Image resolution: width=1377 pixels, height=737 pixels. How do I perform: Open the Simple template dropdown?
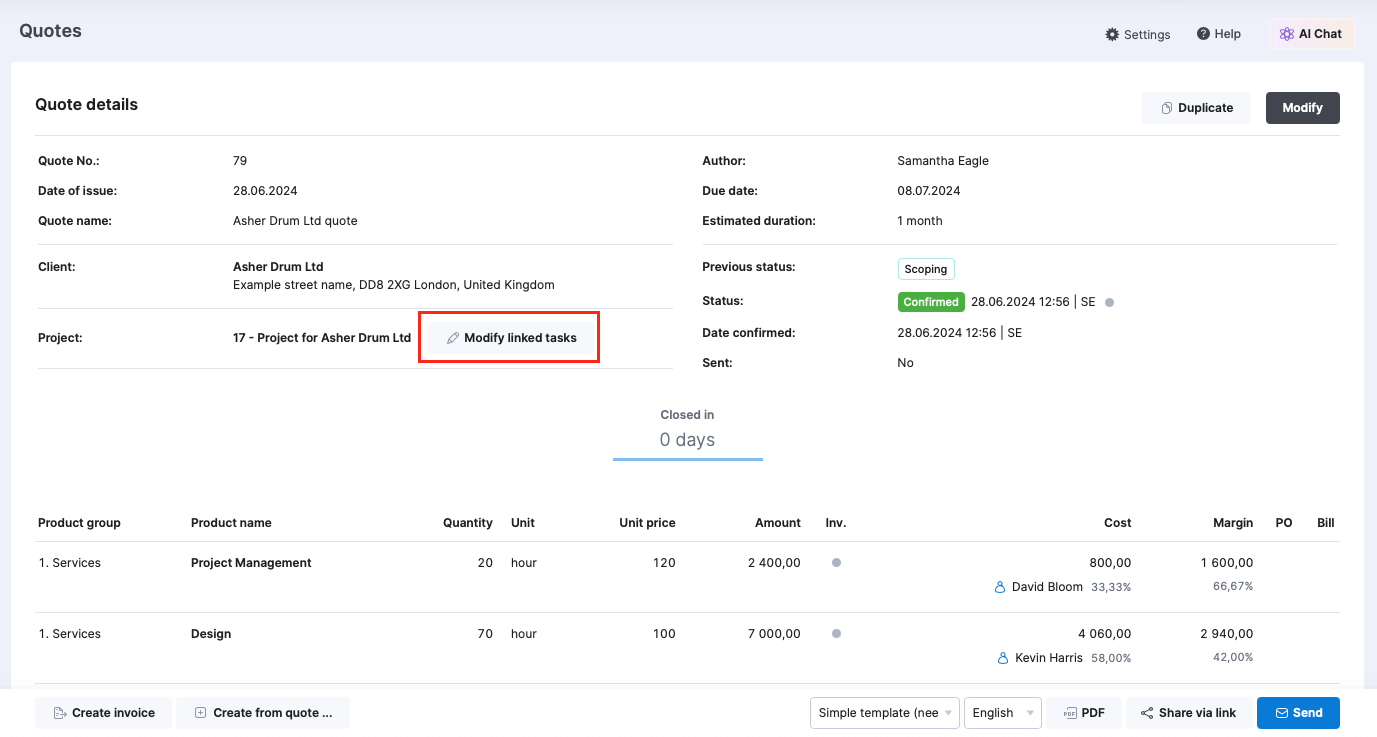(885, 713)
